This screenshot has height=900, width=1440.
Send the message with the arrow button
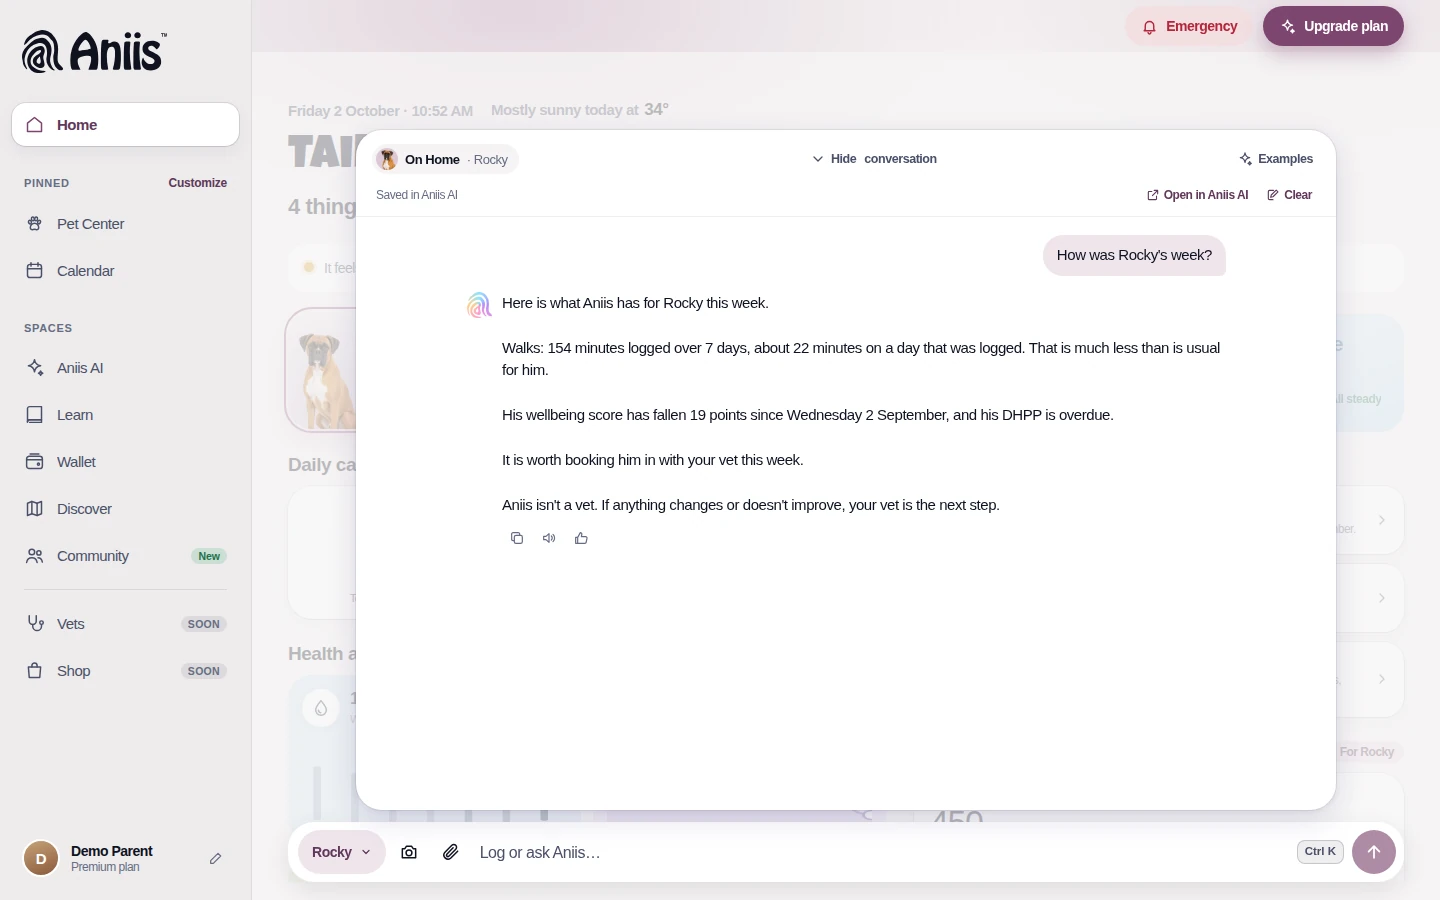click(1374, 852)
